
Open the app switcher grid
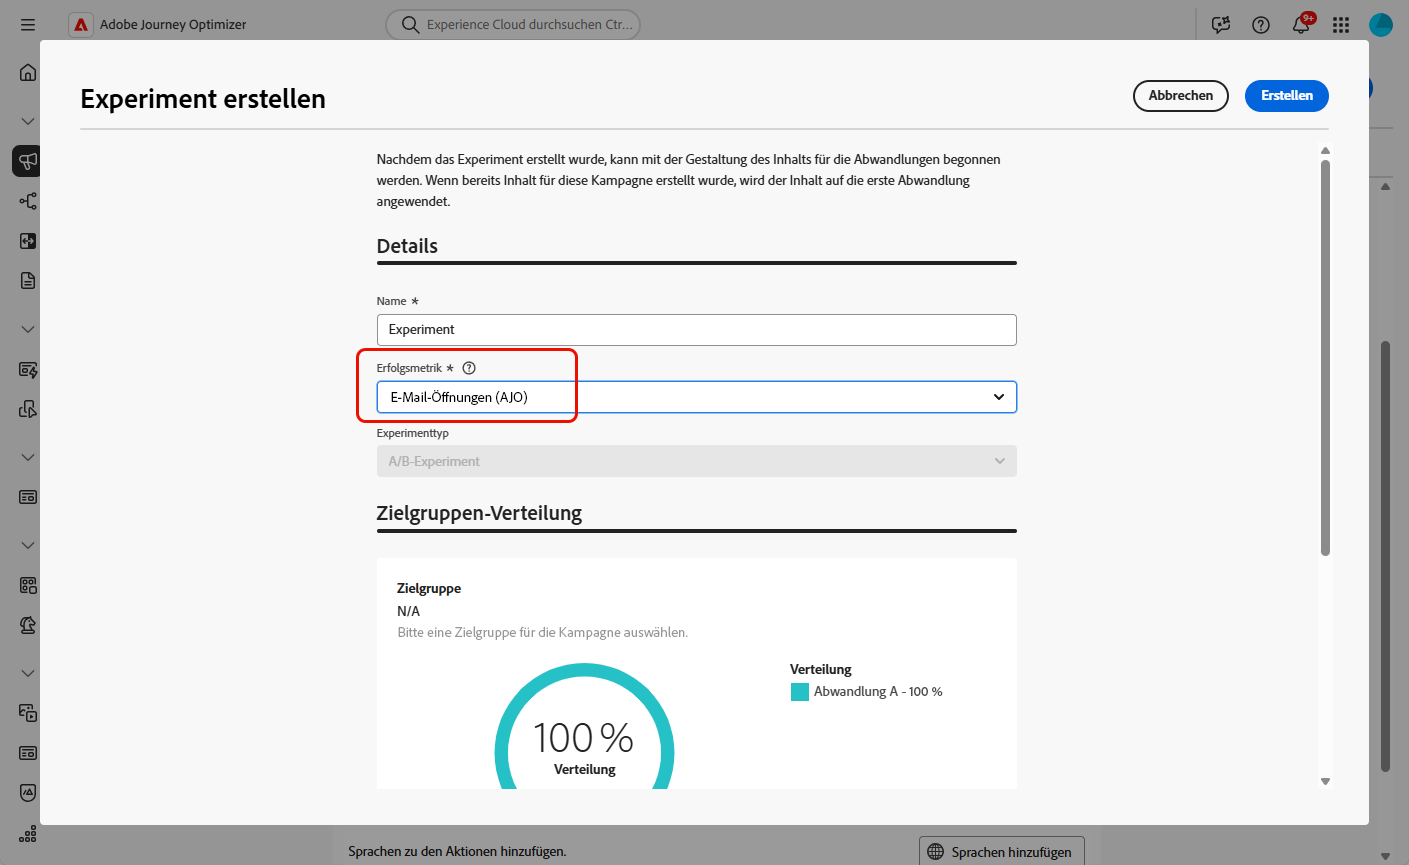click(1341, 25)
